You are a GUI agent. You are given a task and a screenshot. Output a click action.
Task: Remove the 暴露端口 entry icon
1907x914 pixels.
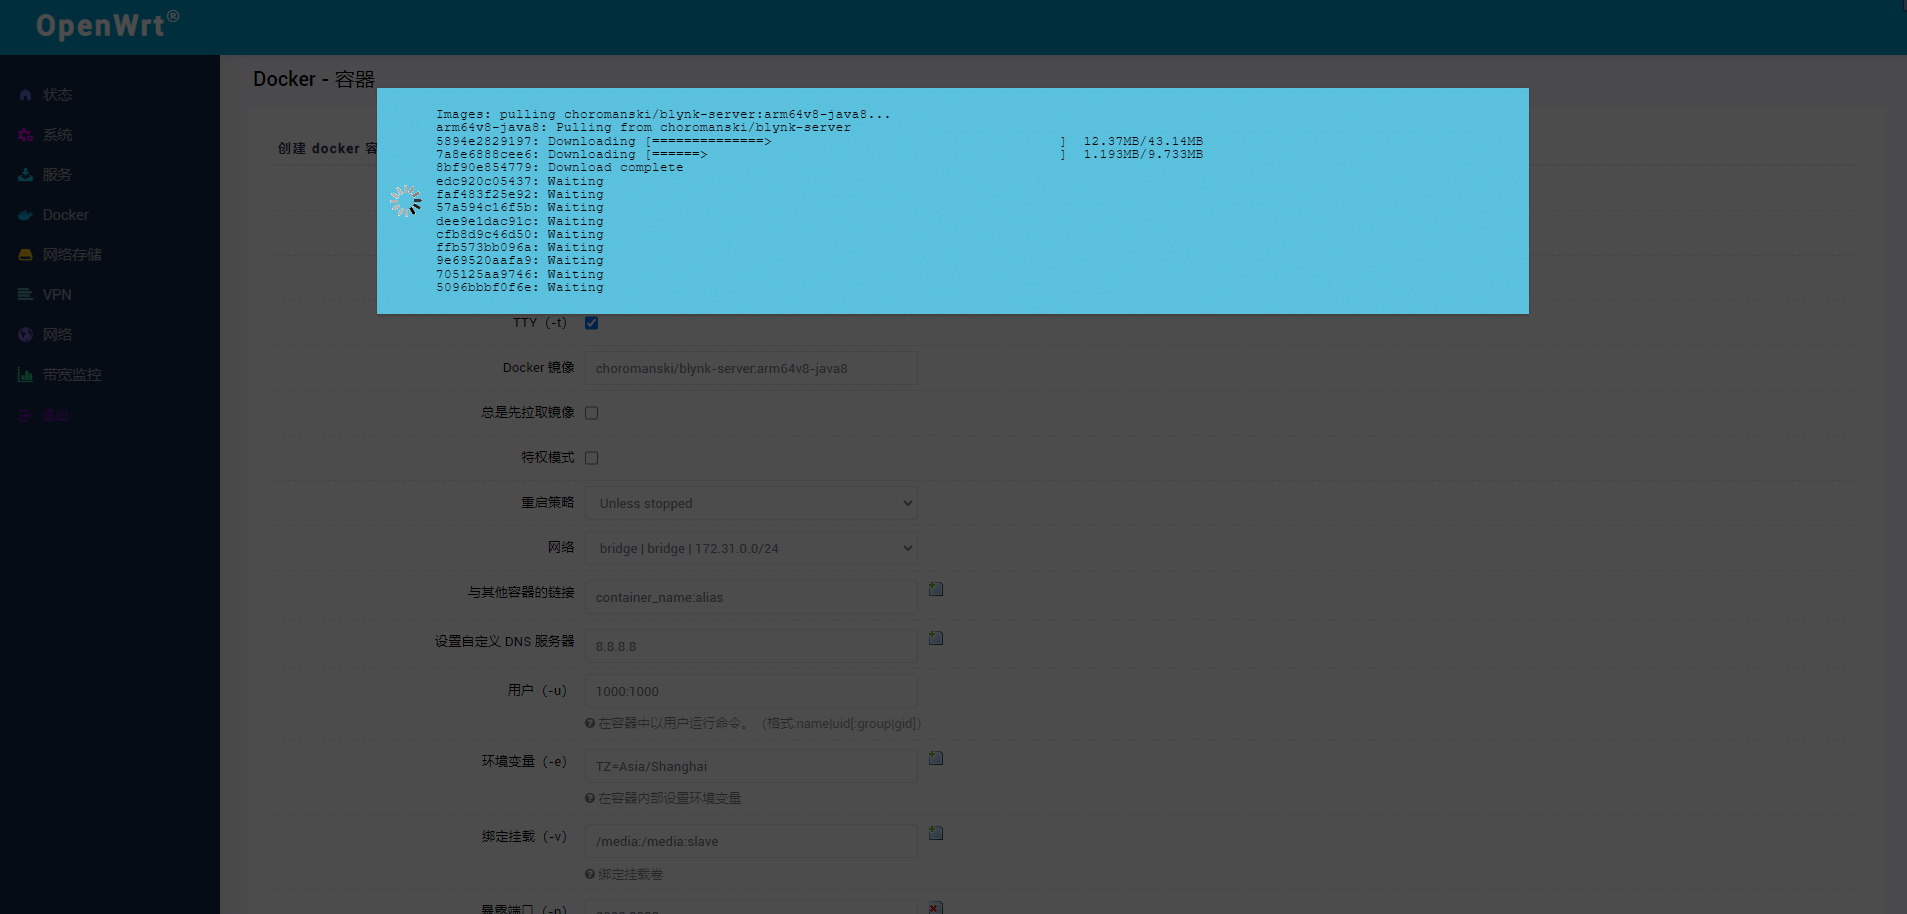935,907
